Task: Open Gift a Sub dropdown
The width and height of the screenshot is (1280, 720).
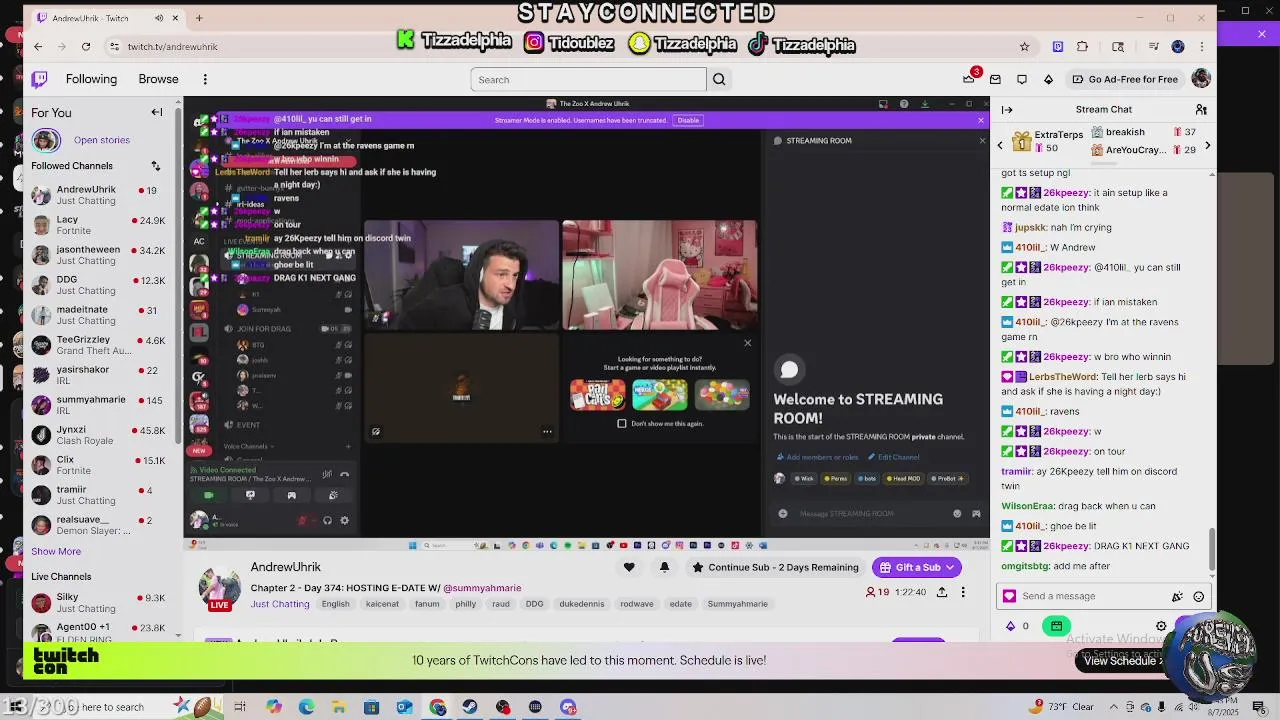Action: 917,567
